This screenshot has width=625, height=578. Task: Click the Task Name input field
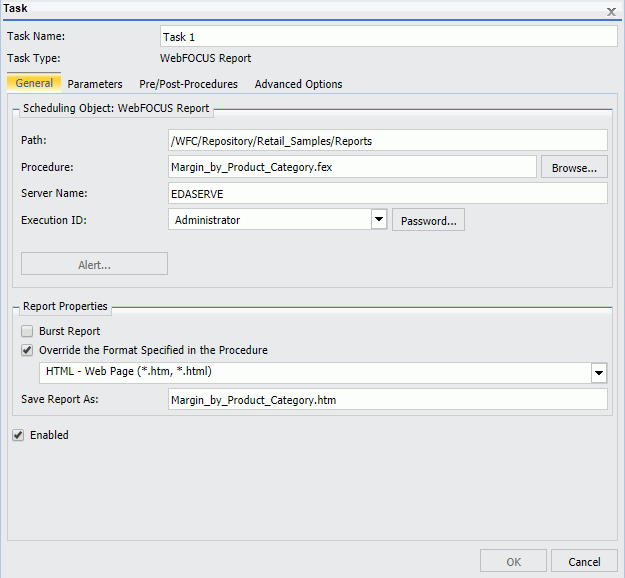(x=389, y=36)
